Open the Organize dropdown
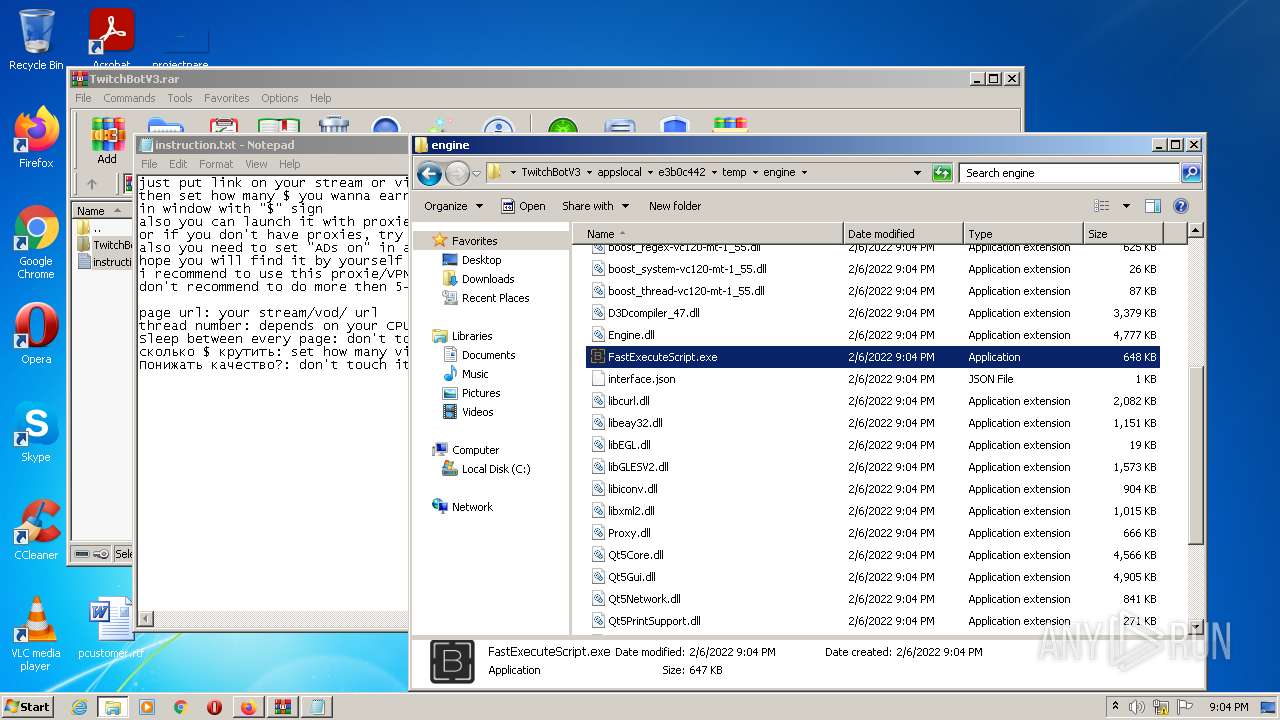The width and height of the screenshot is (1280, 720). pos(453,206)
